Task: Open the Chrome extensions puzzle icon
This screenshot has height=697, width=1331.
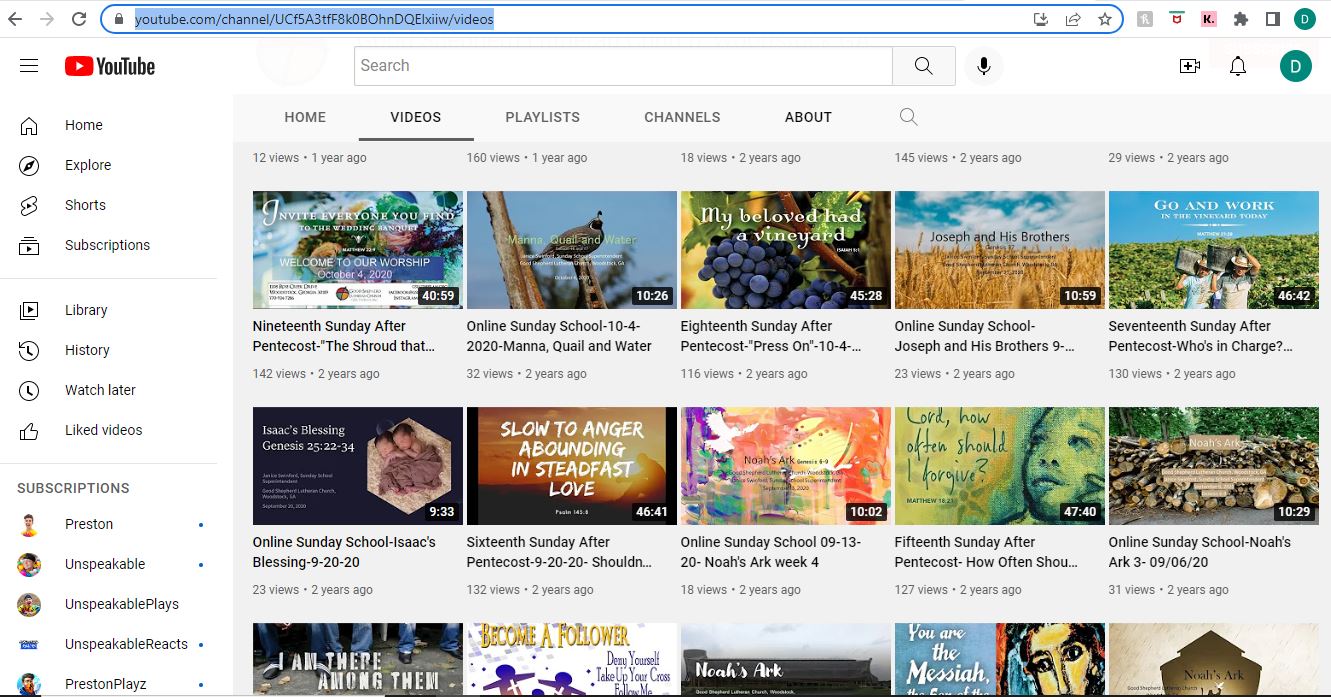Action: tap(1241, 19)
